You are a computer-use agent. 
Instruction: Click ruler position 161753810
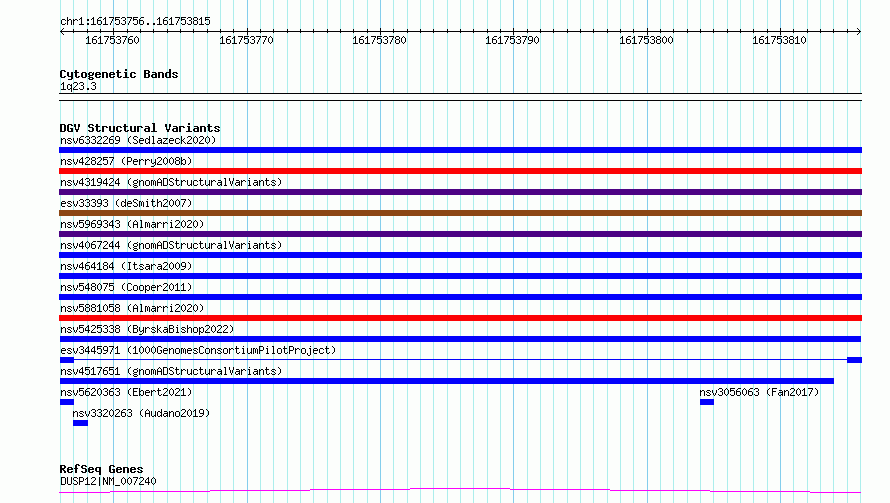(779, 40)
